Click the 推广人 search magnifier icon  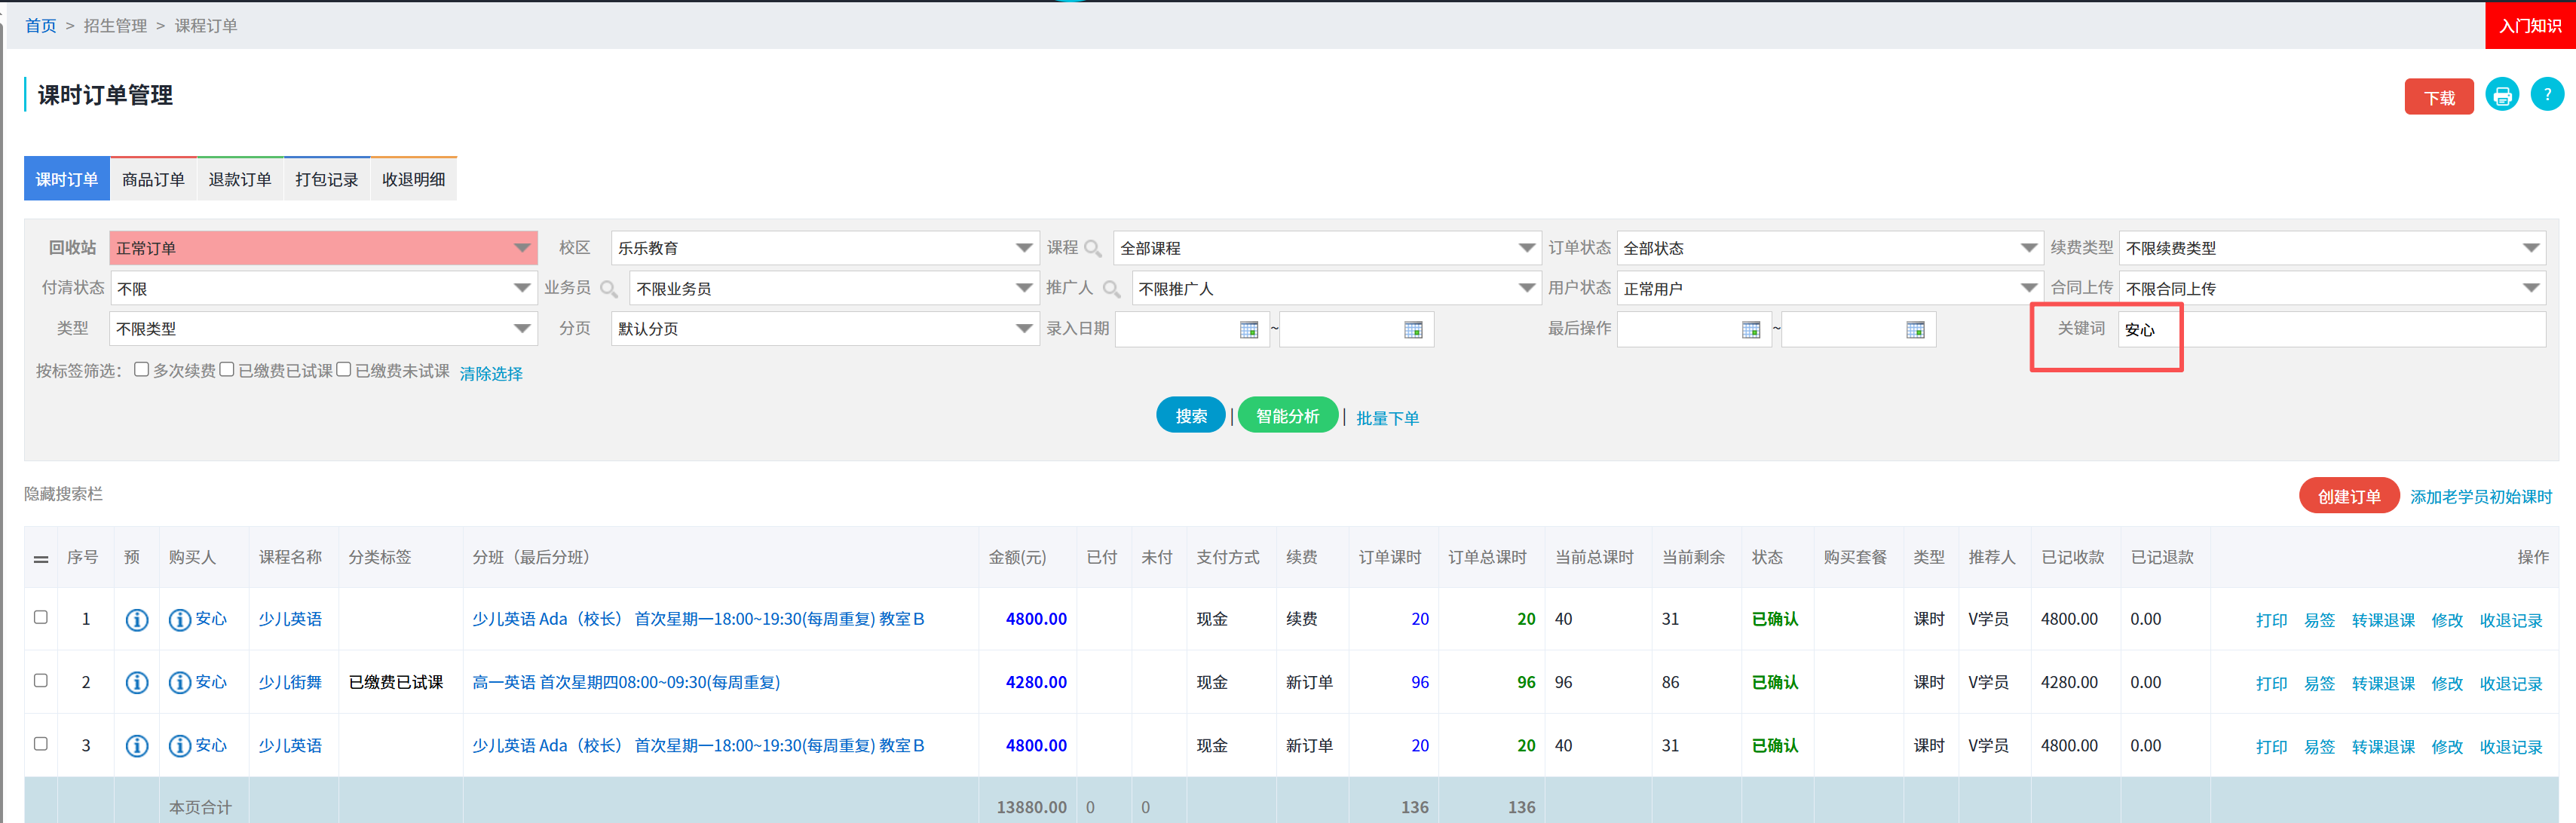pyautogui.click(x=1113, y=288)
